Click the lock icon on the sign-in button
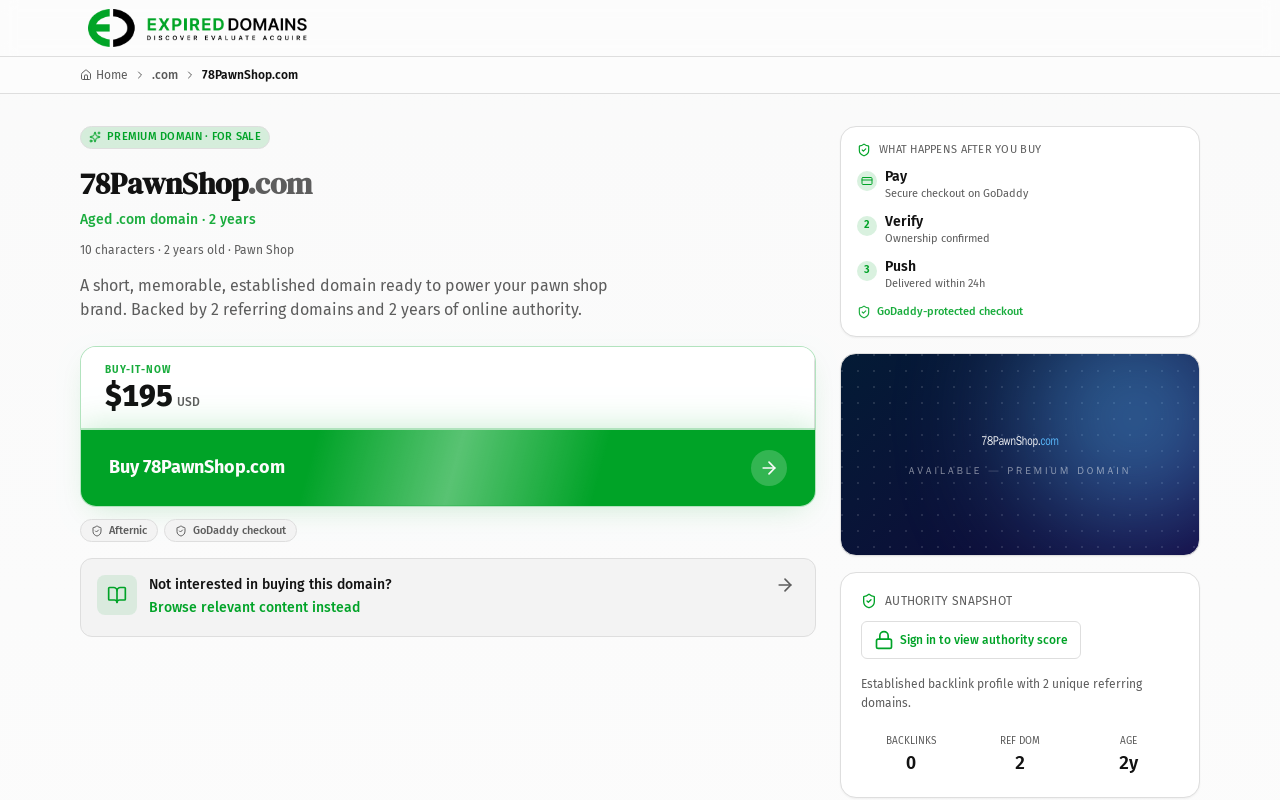Viewport: 1280px width, 800px height. click(884, 640)
